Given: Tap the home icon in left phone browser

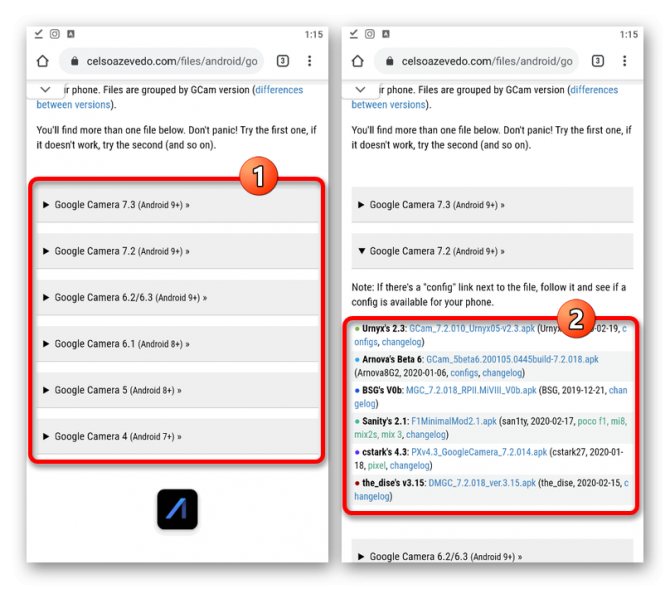Looking at the screenshot, I should pyautogui.click(x=42, y=61).
